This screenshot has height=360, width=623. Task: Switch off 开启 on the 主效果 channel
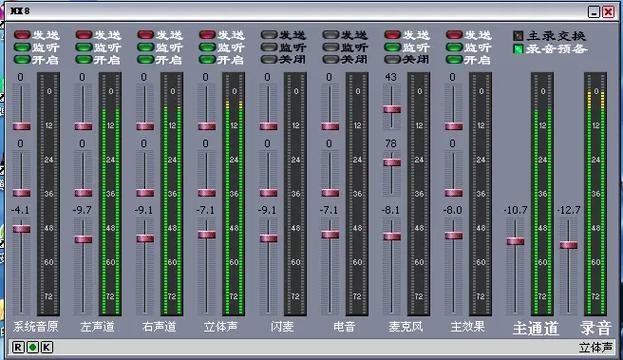[454, 60]
